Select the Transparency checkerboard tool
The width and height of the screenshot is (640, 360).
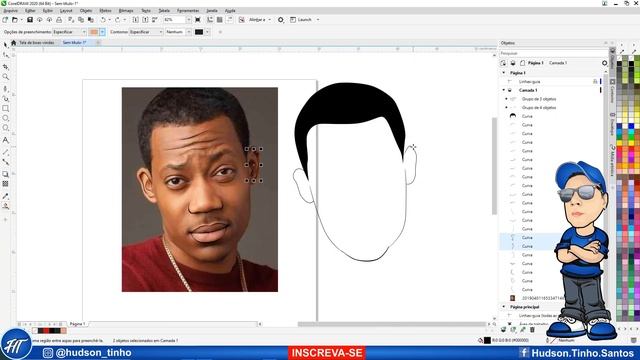click(x=5, y=184)
